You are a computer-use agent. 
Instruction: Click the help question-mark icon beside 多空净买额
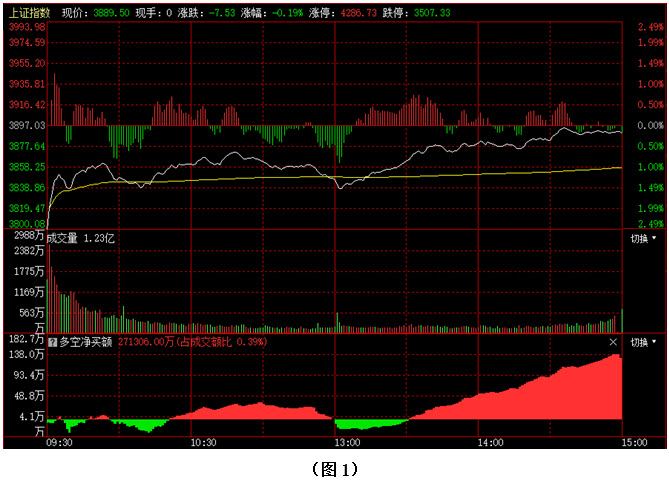[53, 341]
